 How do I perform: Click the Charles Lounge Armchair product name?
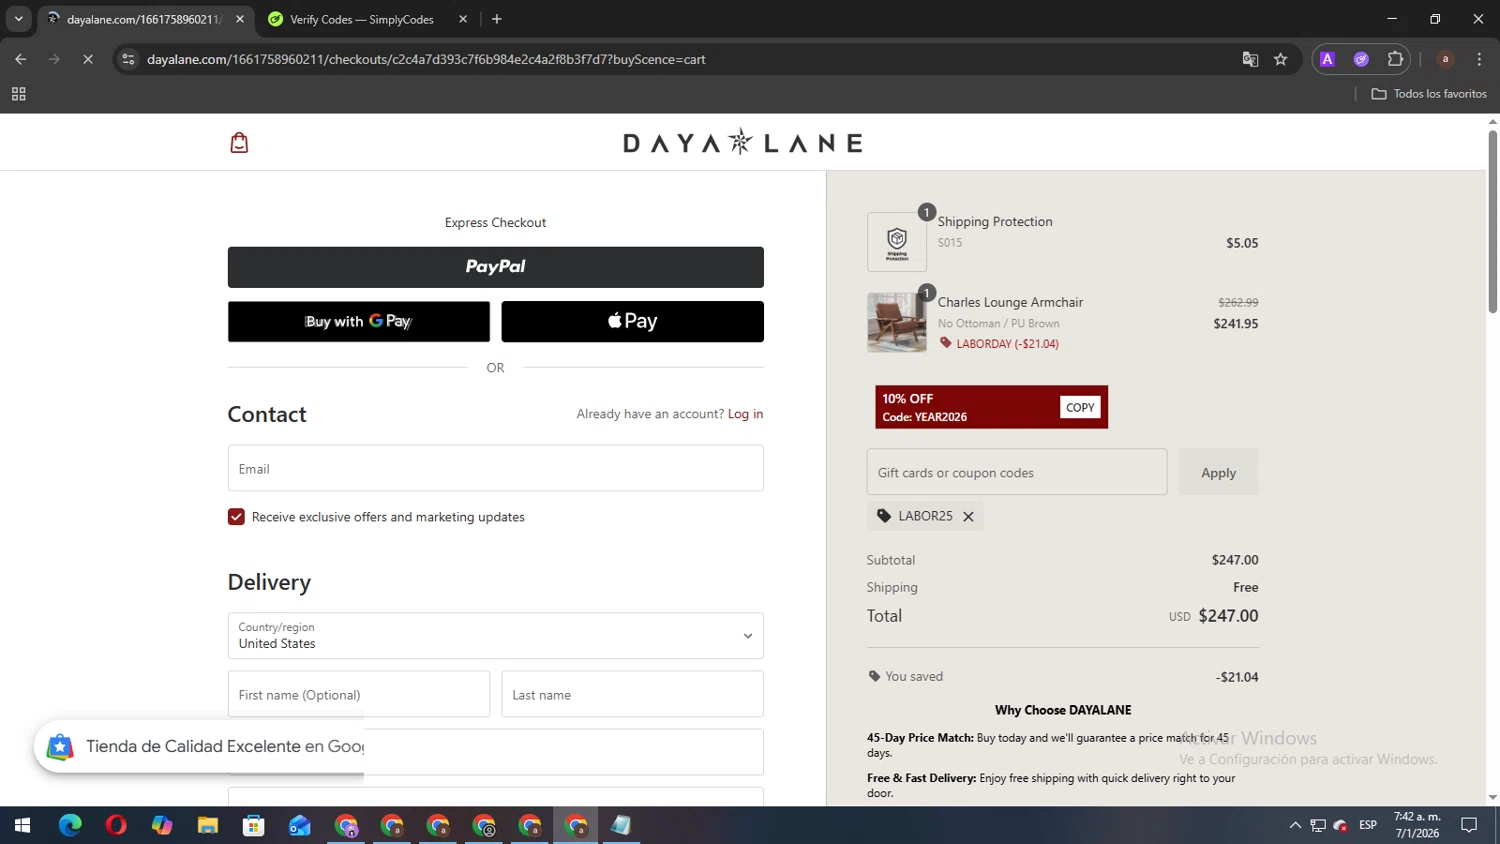coord(1010,302)
